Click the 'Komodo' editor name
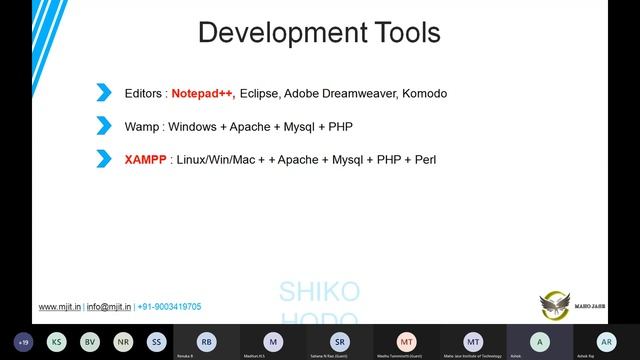This screenshot has height=360, width=640. (x=424, y=93)
